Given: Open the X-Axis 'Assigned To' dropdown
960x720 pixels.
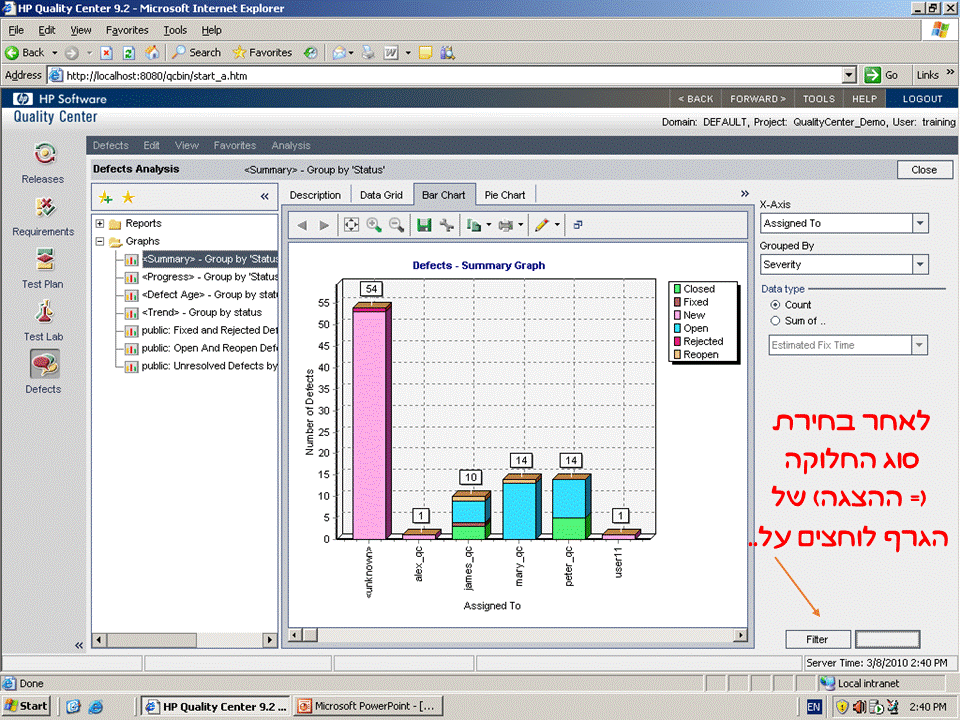Looking at the screenshot, I should click(x=920, y=223).
